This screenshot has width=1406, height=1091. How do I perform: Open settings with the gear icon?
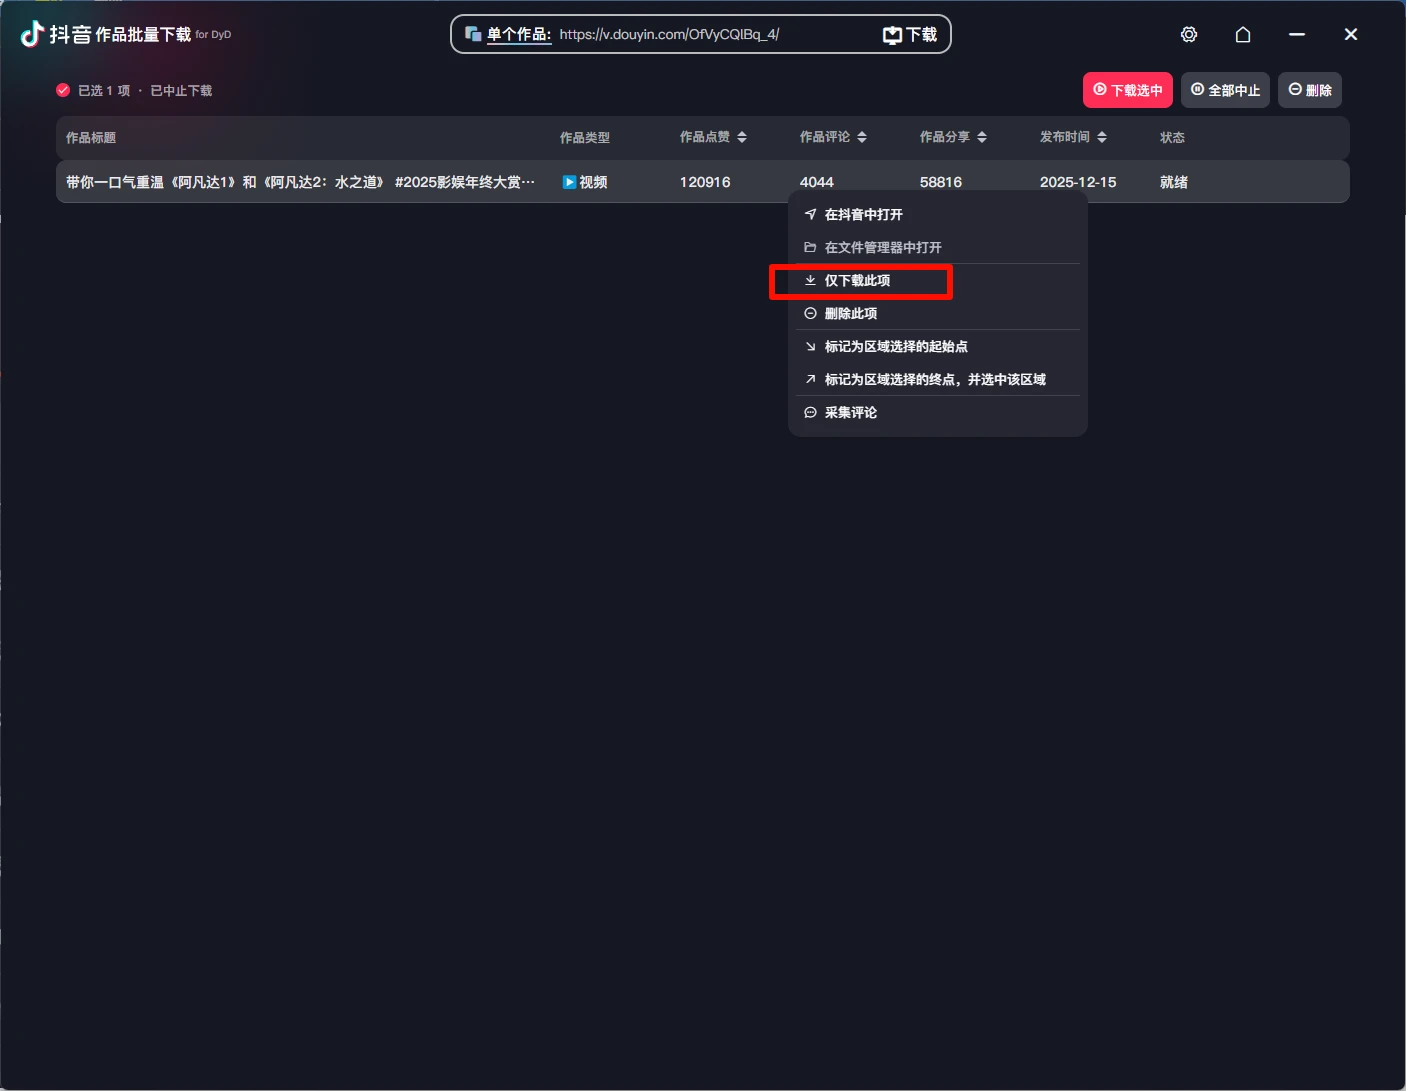coord(1189,34)
